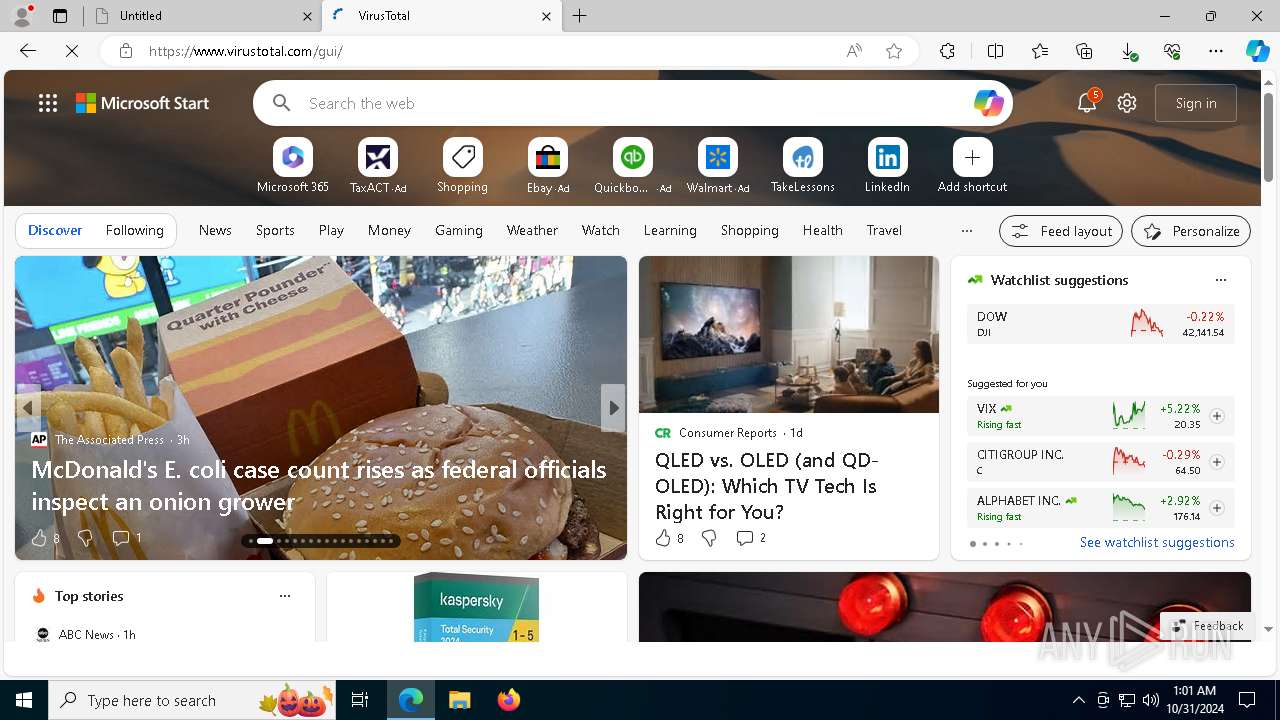Open File Explorer from the taskbar
Screen dimensions: 1280x720
459,700
